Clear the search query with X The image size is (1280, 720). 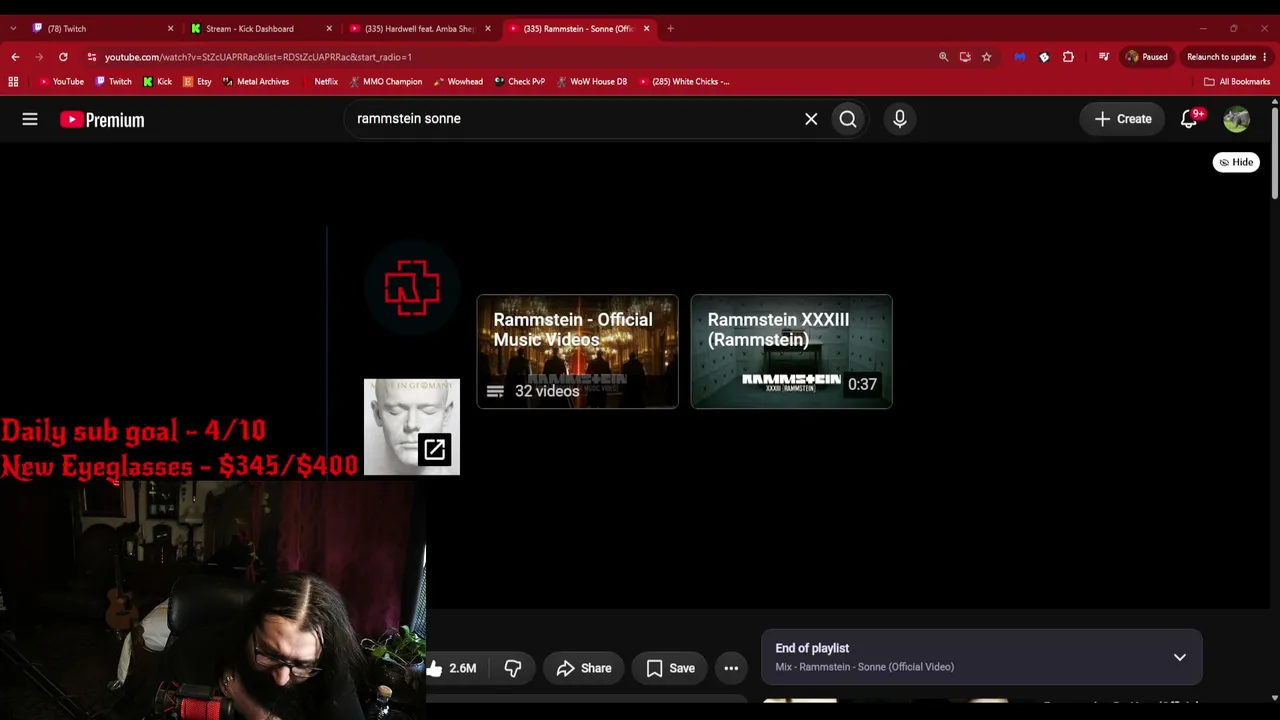pos(811,119)
